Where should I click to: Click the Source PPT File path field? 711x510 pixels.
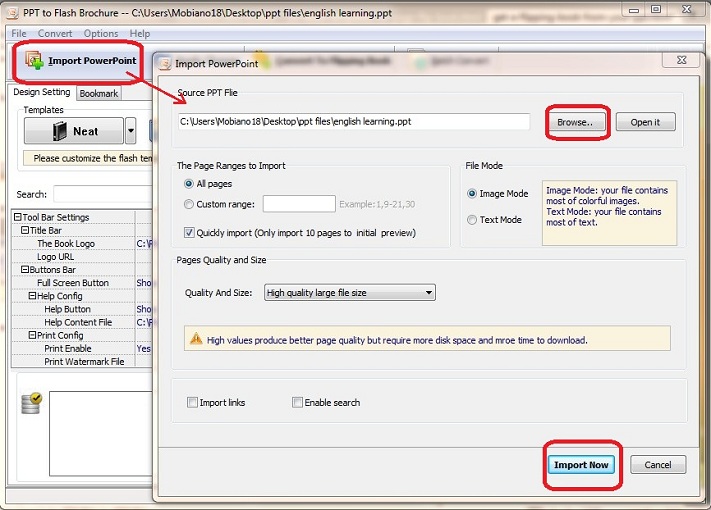[354, 121]
